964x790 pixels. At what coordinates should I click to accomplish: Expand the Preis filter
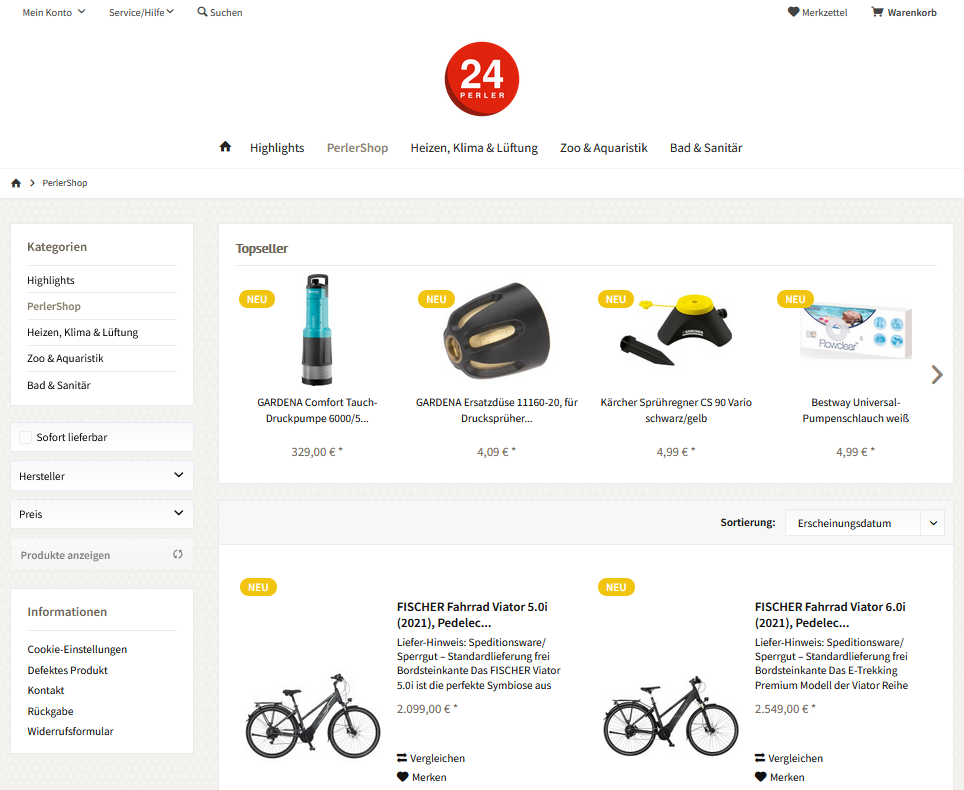[102, 514]
